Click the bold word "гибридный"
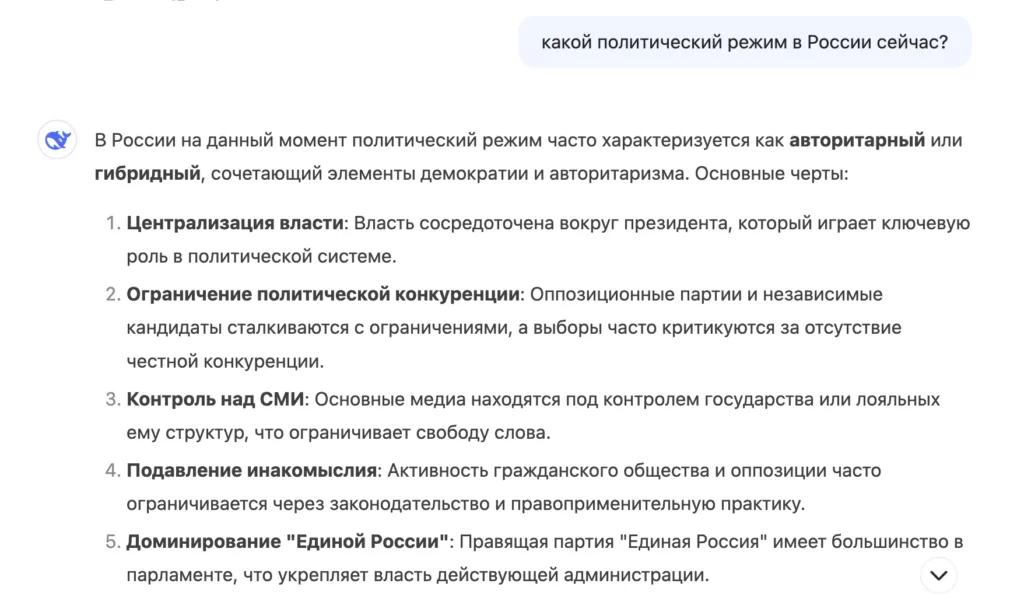 [148, 174]
